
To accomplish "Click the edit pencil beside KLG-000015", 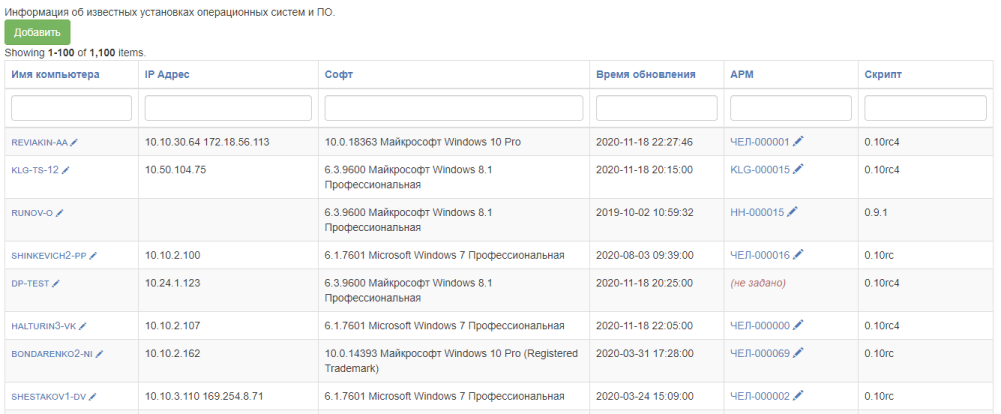I will pyautogui.click(x=798, y=169).
